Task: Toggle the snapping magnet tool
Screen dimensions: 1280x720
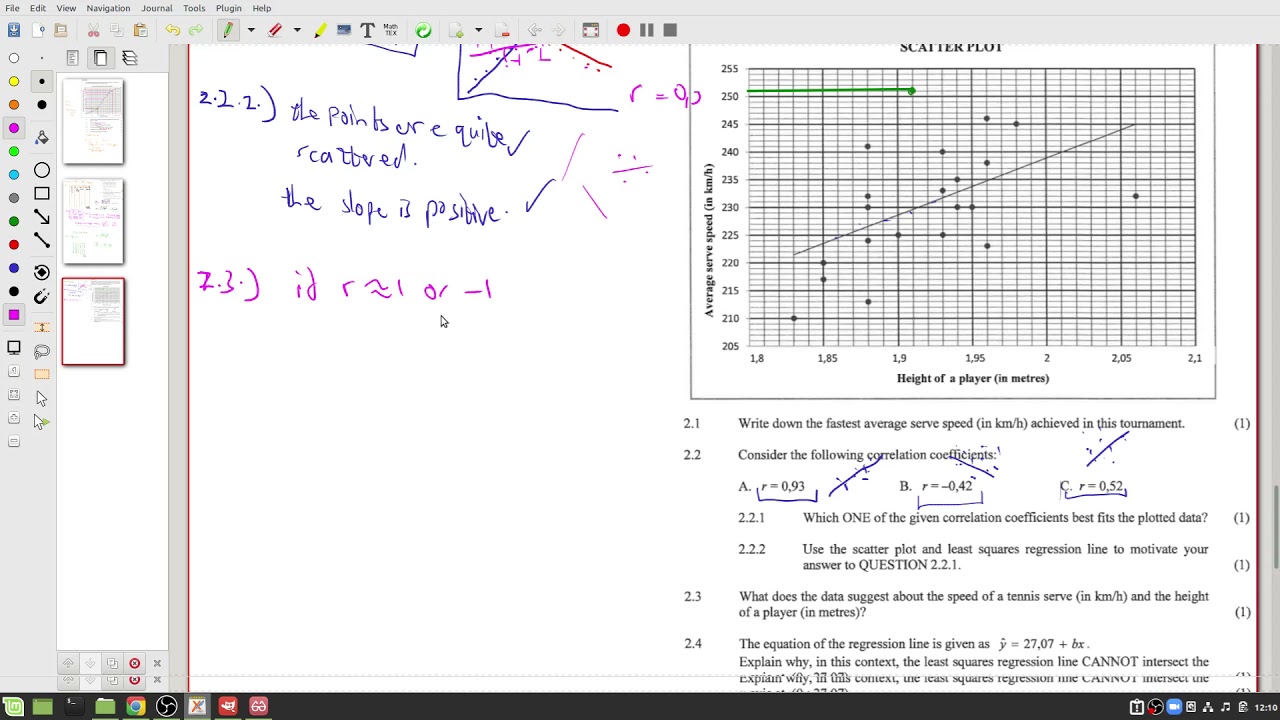Action: 42,297
